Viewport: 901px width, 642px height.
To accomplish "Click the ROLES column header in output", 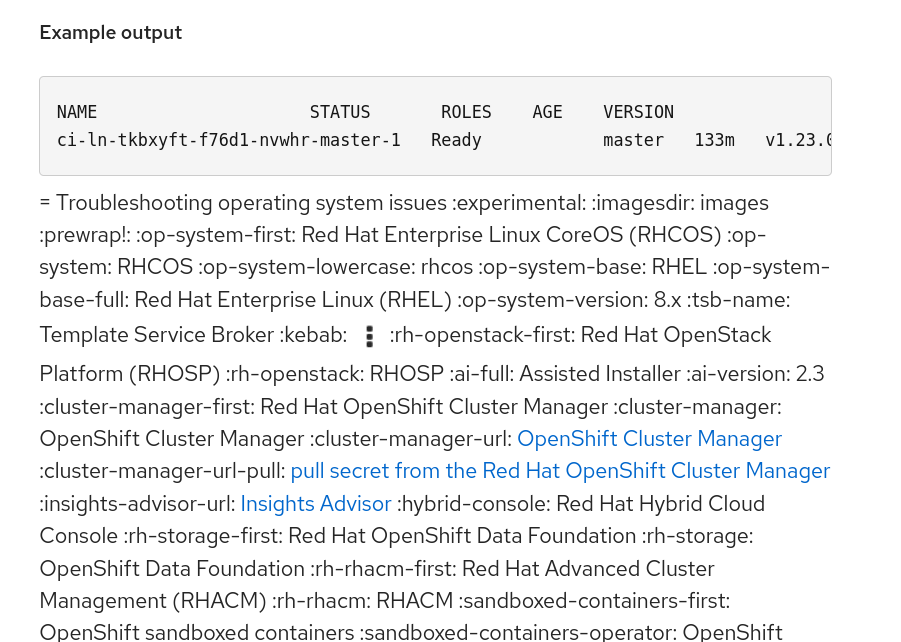I will (467, 112).
